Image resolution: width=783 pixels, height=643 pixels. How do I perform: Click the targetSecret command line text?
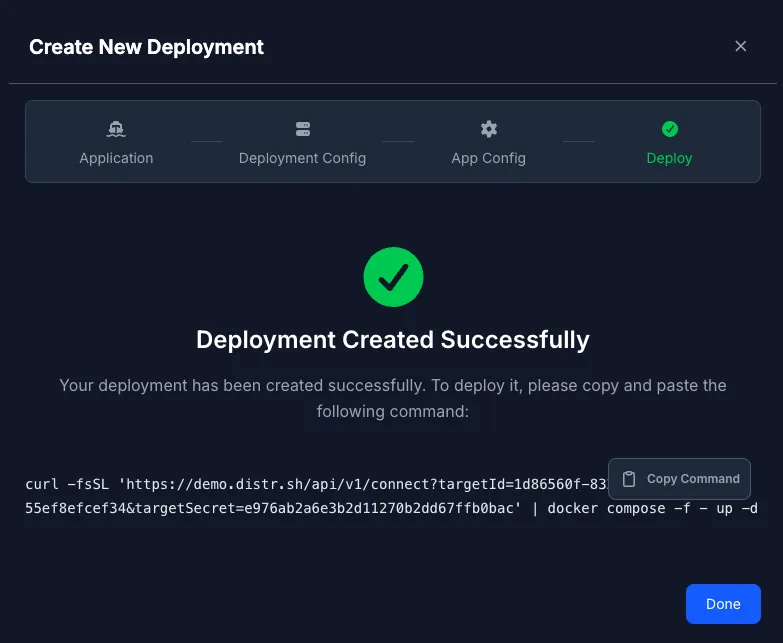(391, 508)
